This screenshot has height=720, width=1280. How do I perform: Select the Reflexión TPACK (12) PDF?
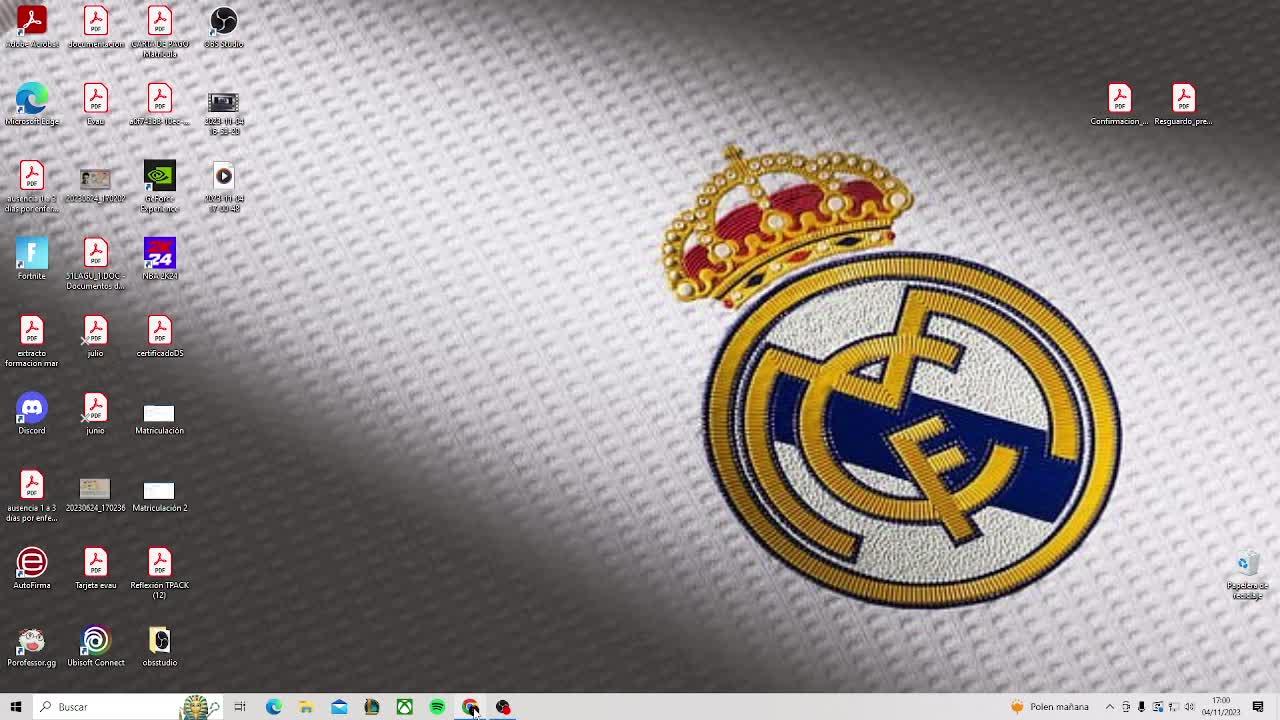click(x=160, y=573)
